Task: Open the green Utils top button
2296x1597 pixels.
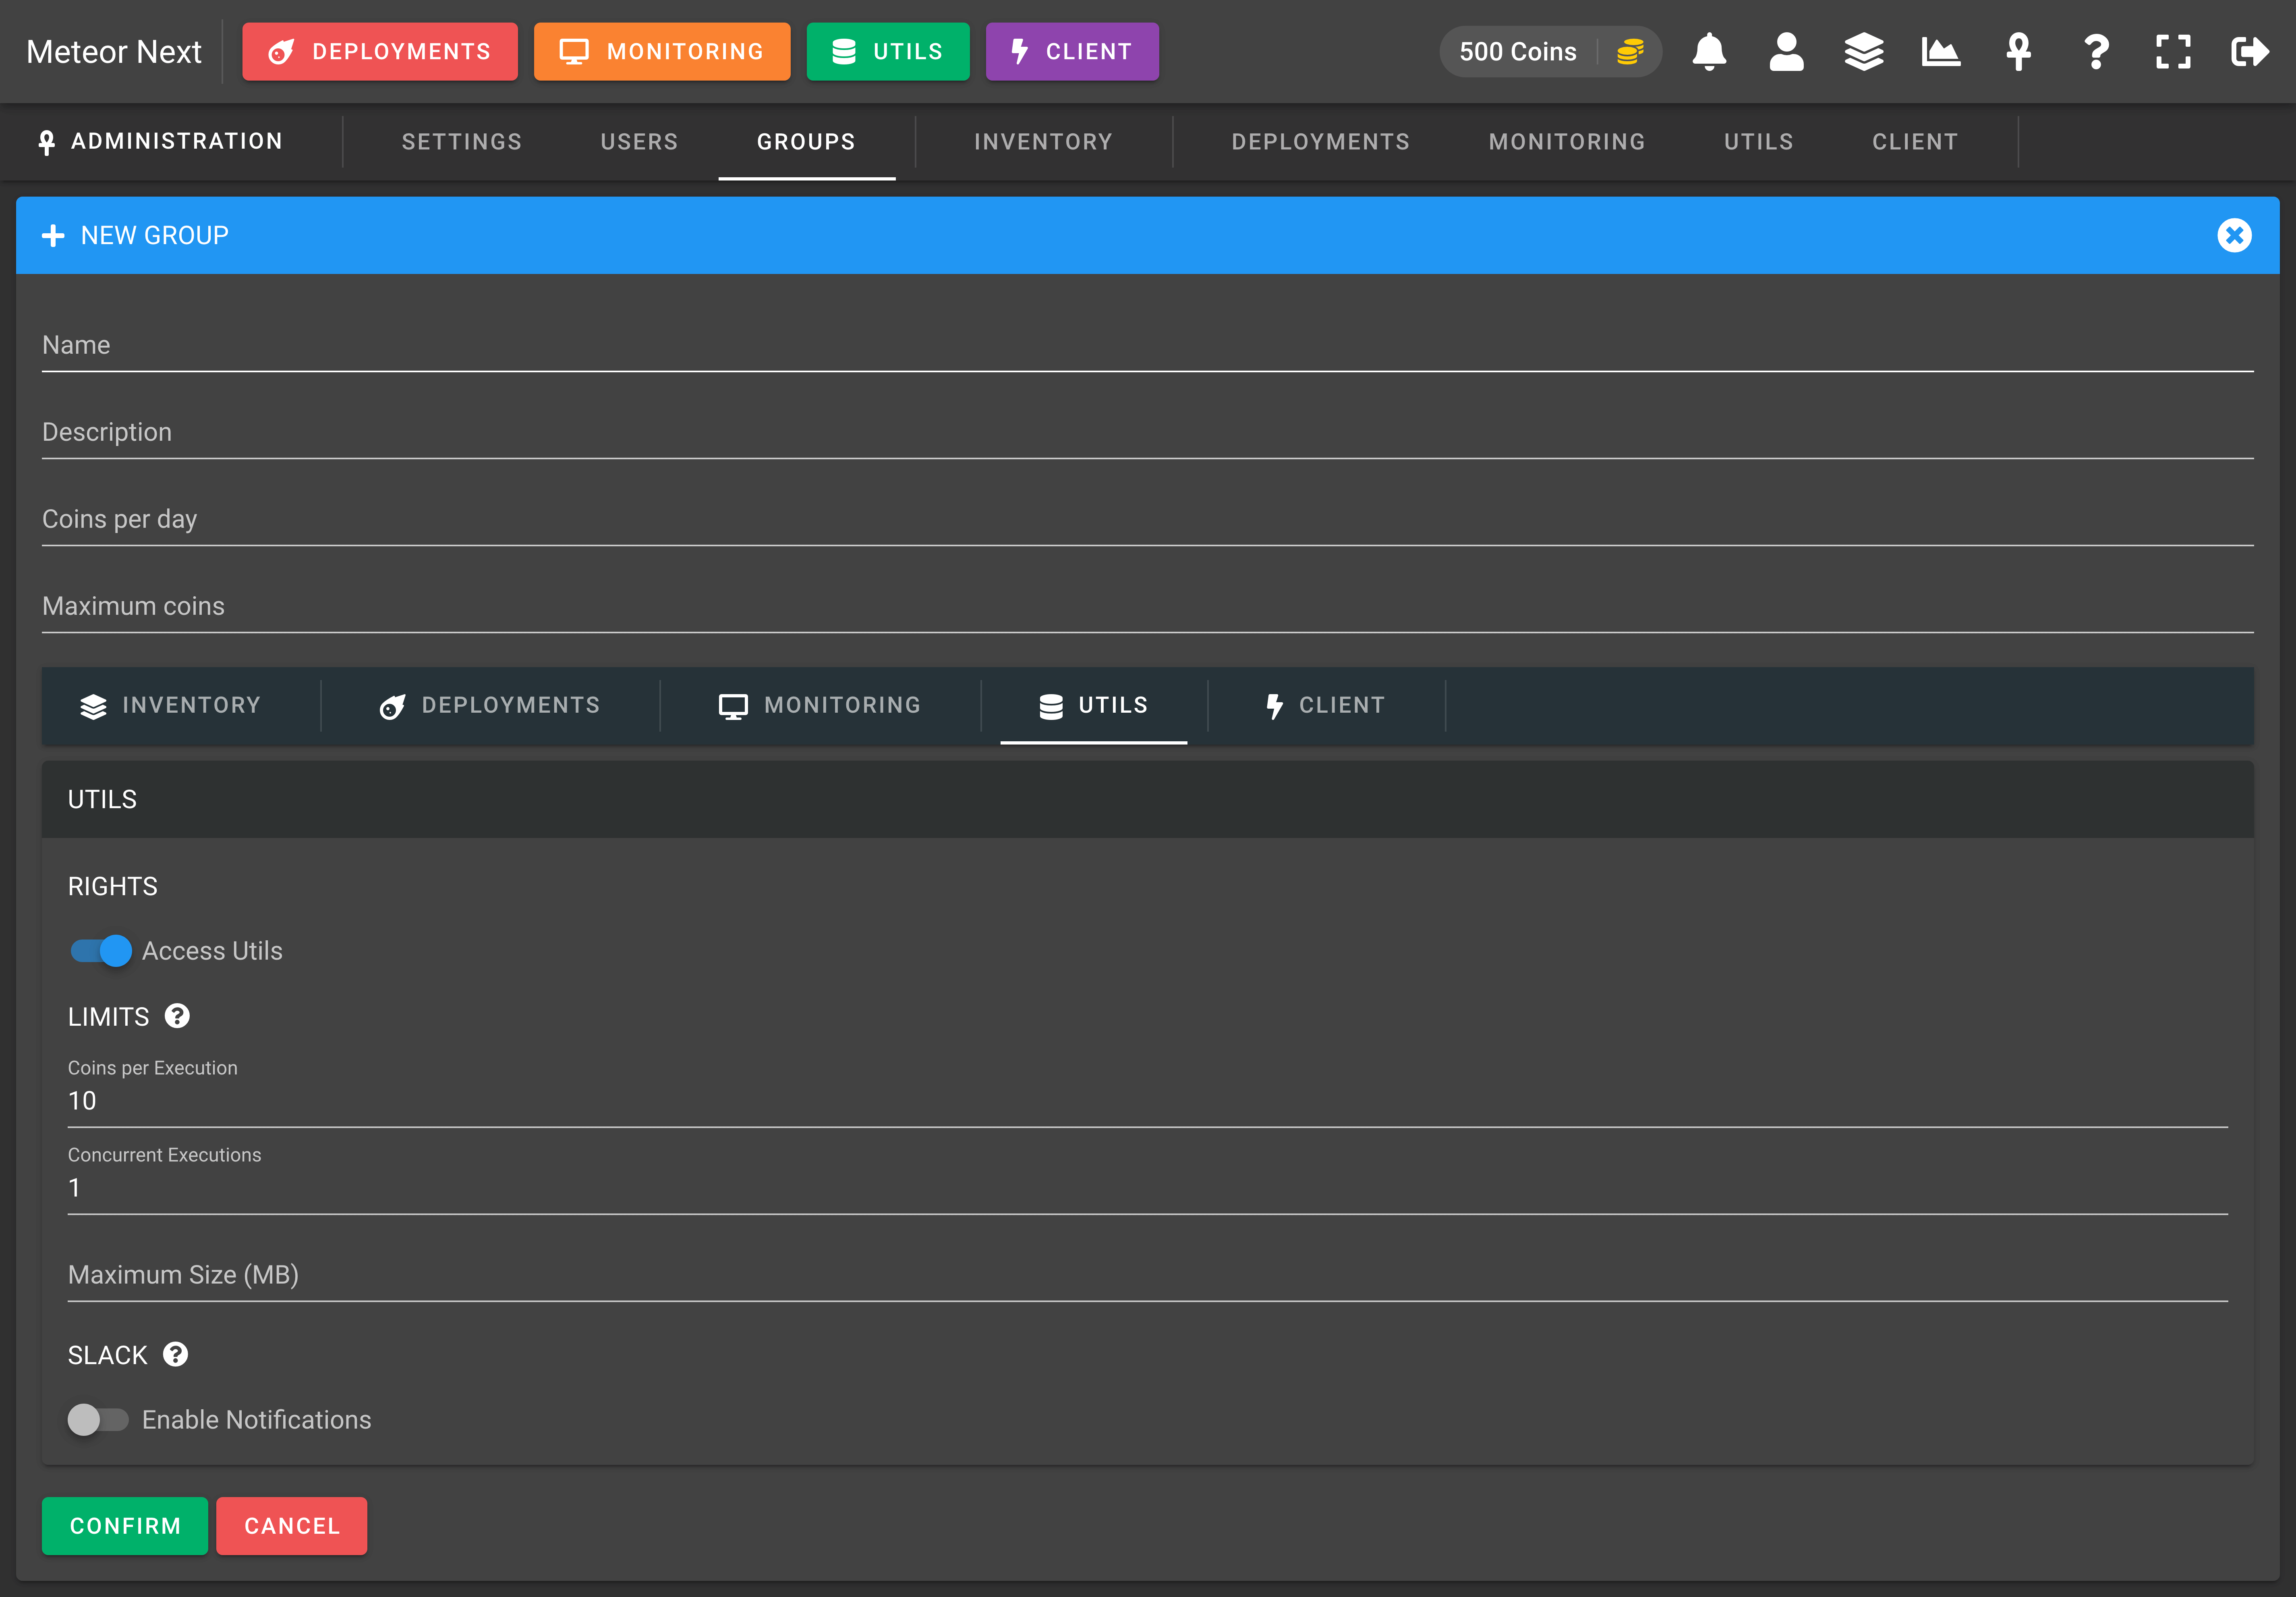Action: [888, 52]
